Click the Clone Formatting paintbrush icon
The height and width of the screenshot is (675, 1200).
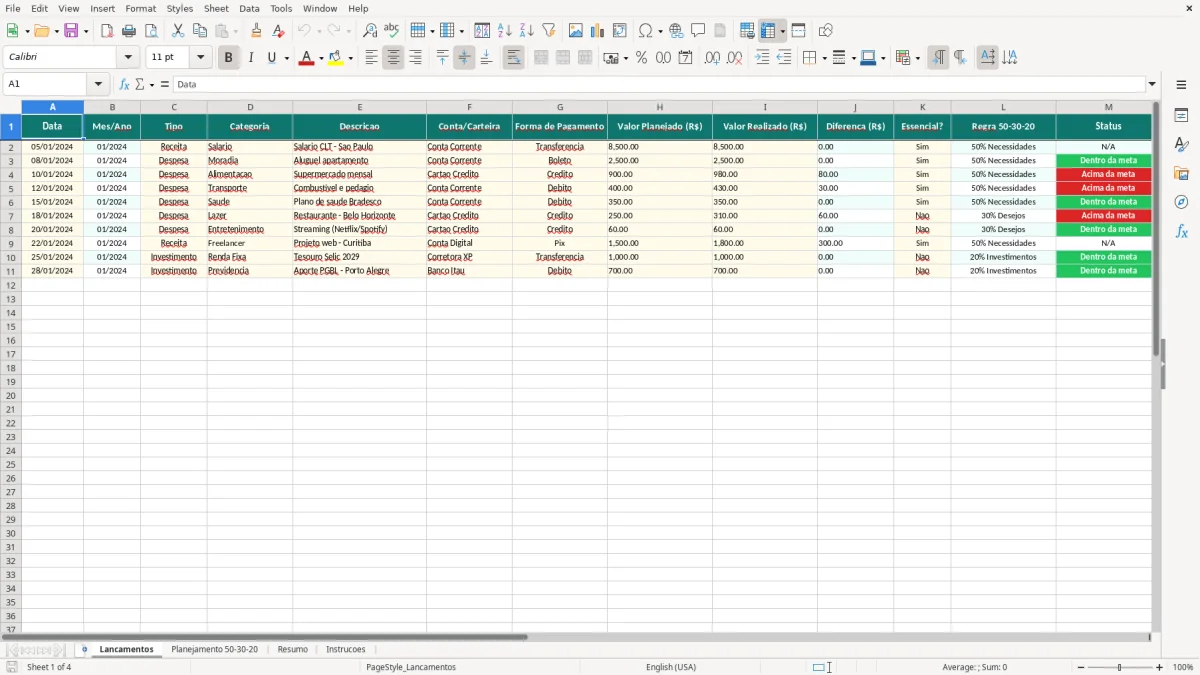click(x=257, y=31)
